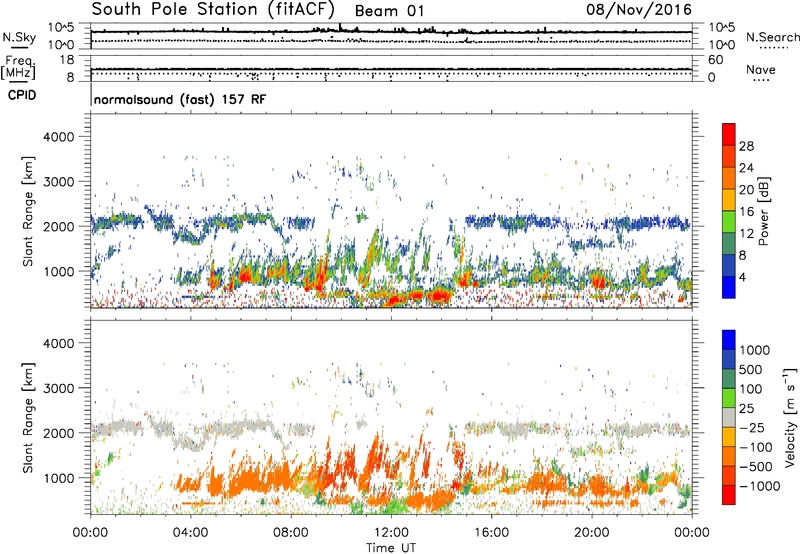
Task: Click the date '08/Nov/2016'
Action: [x=639, y=9]
